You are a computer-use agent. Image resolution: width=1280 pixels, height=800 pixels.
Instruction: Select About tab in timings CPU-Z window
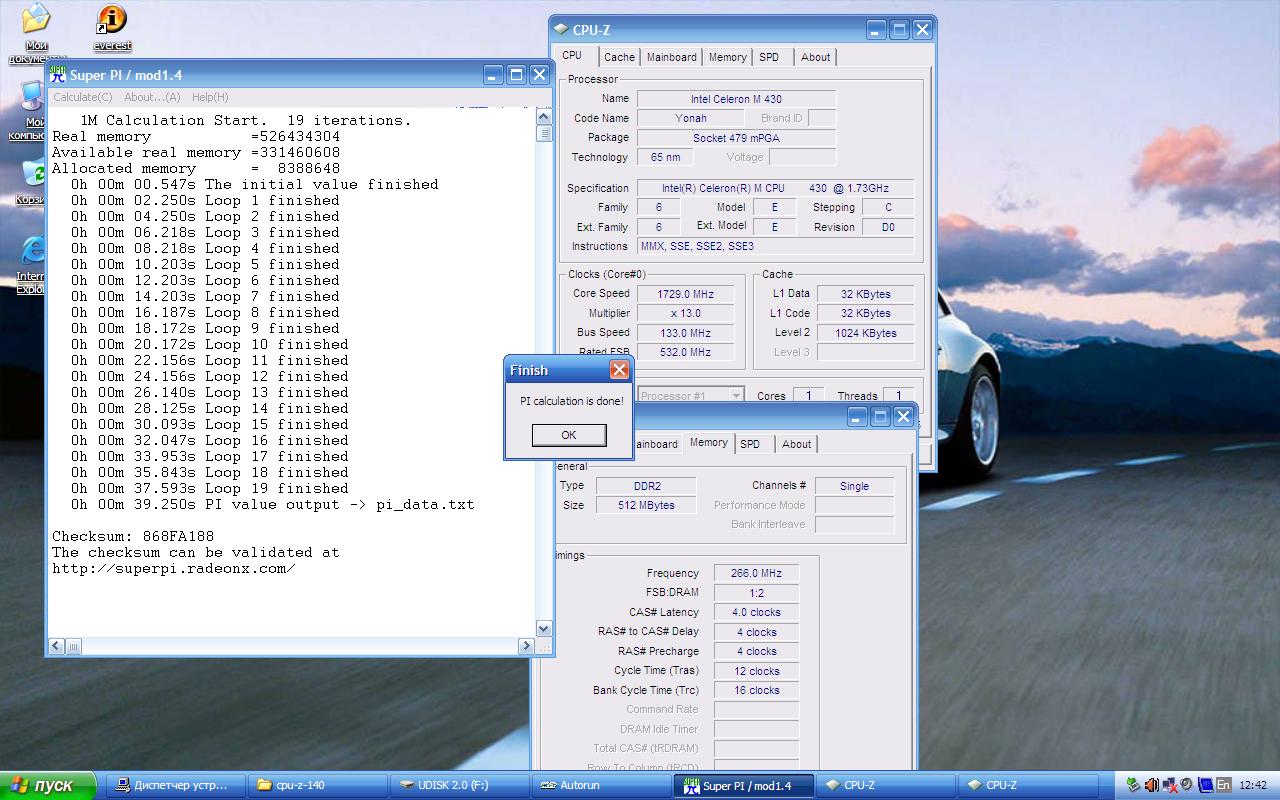pos(796,444)
